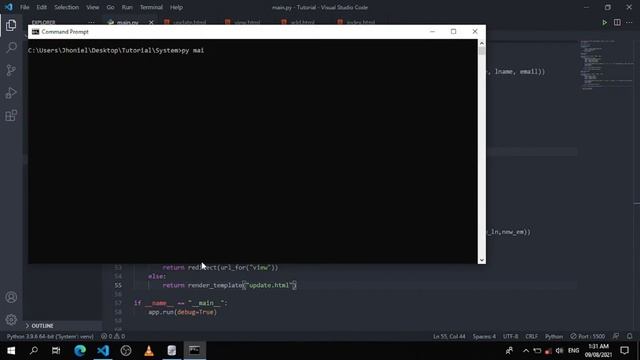Open the Run and Debug view
This screenshot has width=640, height=360.
tap(11, 93)
